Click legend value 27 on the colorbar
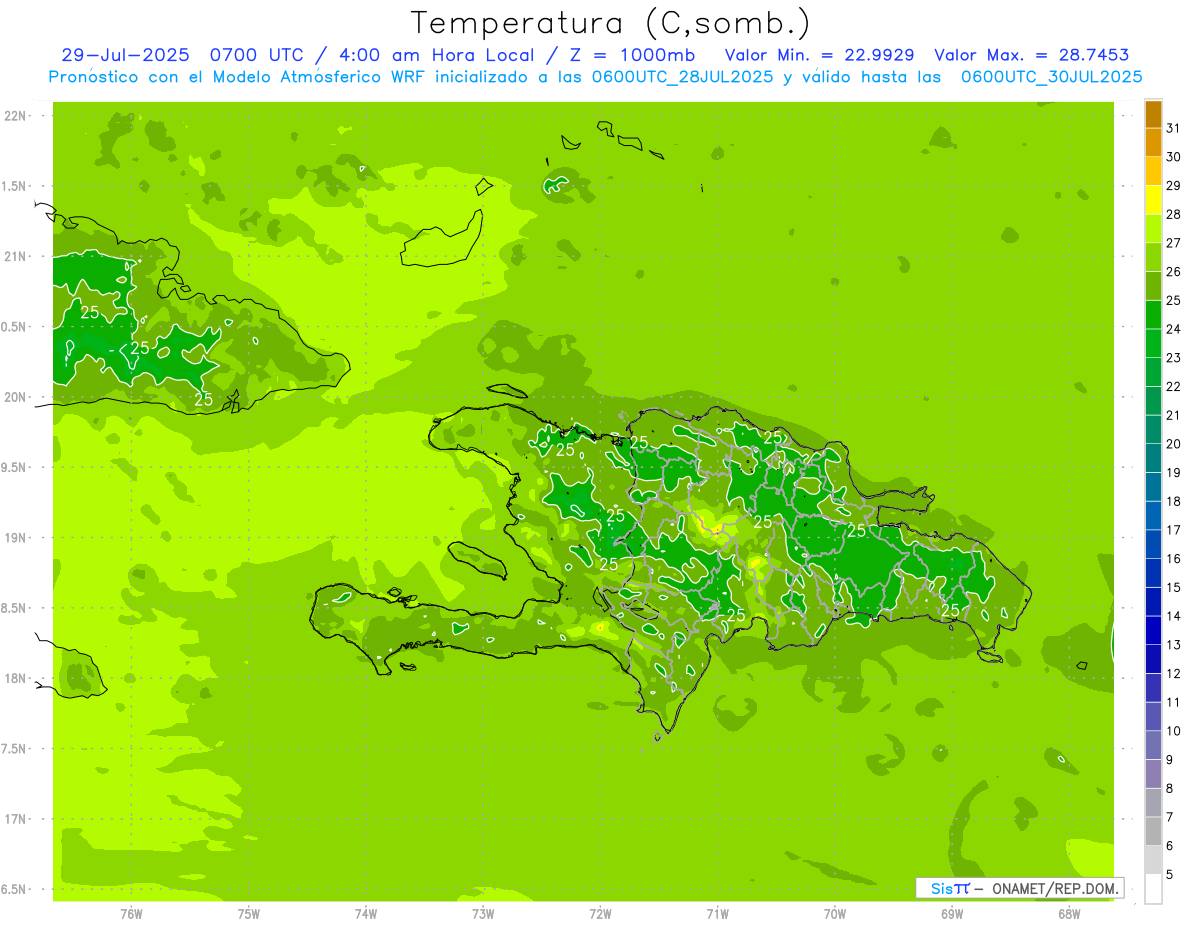 tap(1173, 243)
